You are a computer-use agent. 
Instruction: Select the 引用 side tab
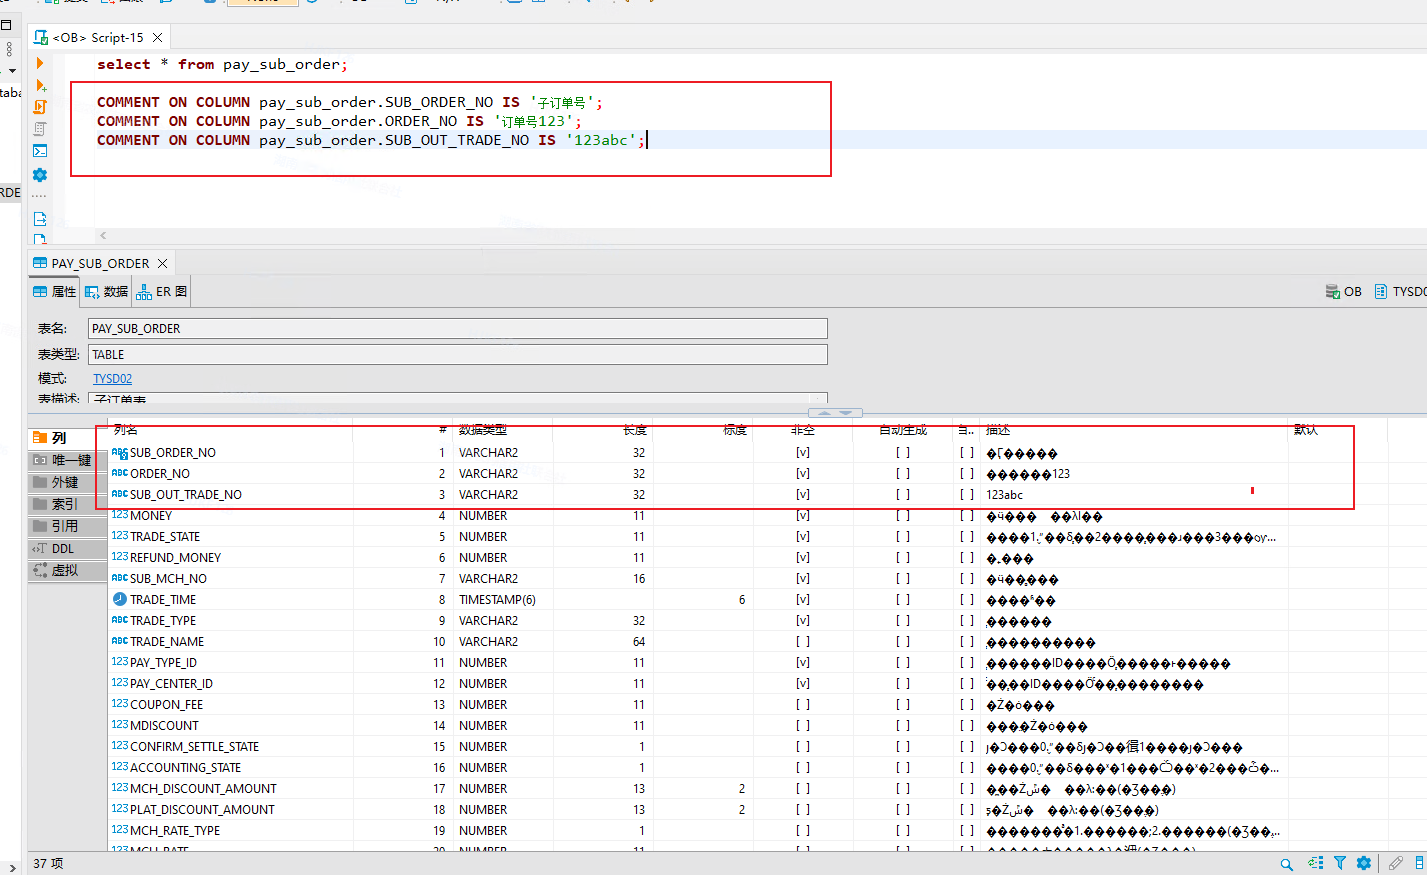coord(67,526)
